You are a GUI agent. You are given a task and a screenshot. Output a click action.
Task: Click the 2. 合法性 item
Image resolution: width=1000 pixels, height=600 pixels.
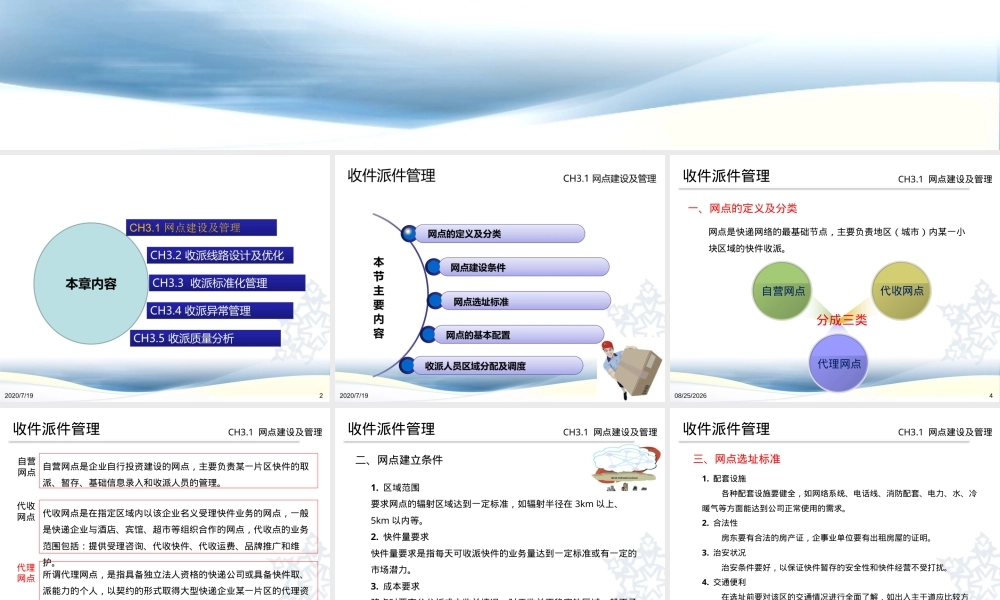720,523
